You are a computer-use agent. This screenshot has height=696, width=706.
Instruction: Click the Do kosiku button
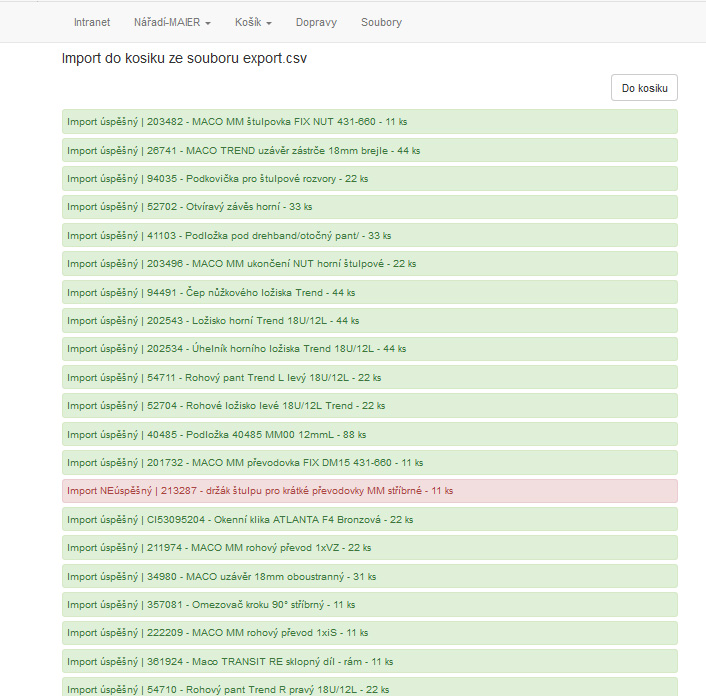pyautogui.click(x=644, y=88)
